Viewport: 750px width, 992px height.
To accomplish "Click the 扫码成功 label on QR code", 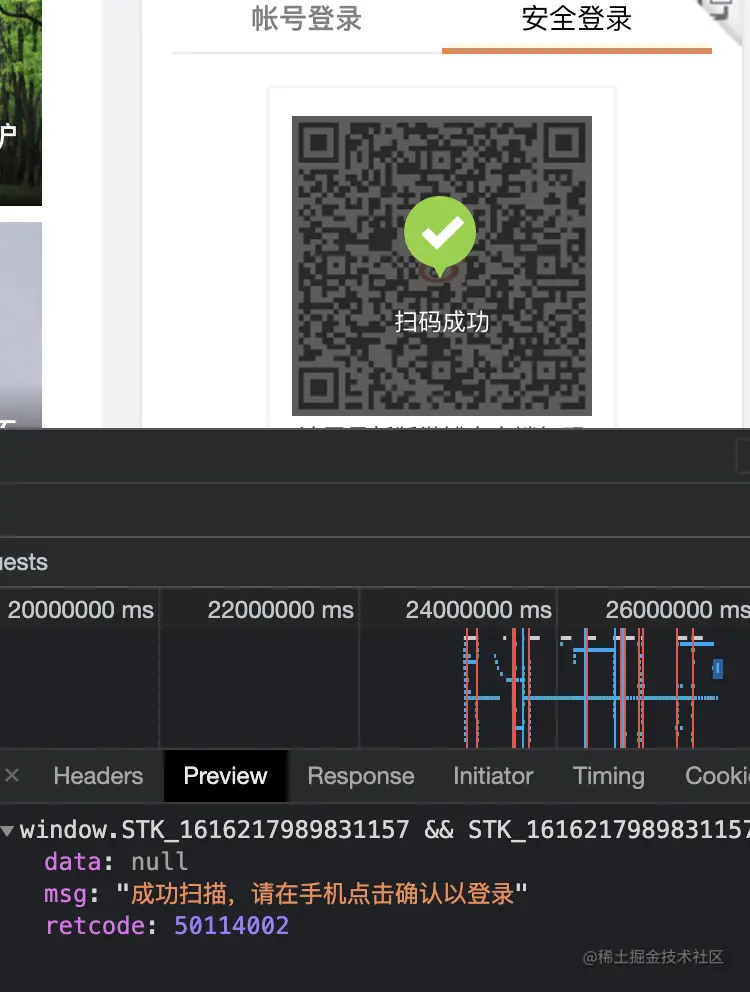I will pos(442,322).
